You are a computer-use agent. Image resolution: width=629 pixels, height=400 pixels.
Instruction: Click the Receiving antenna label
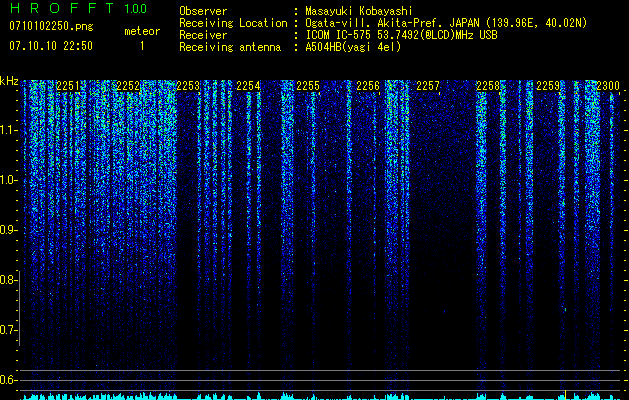click(230, 47)
